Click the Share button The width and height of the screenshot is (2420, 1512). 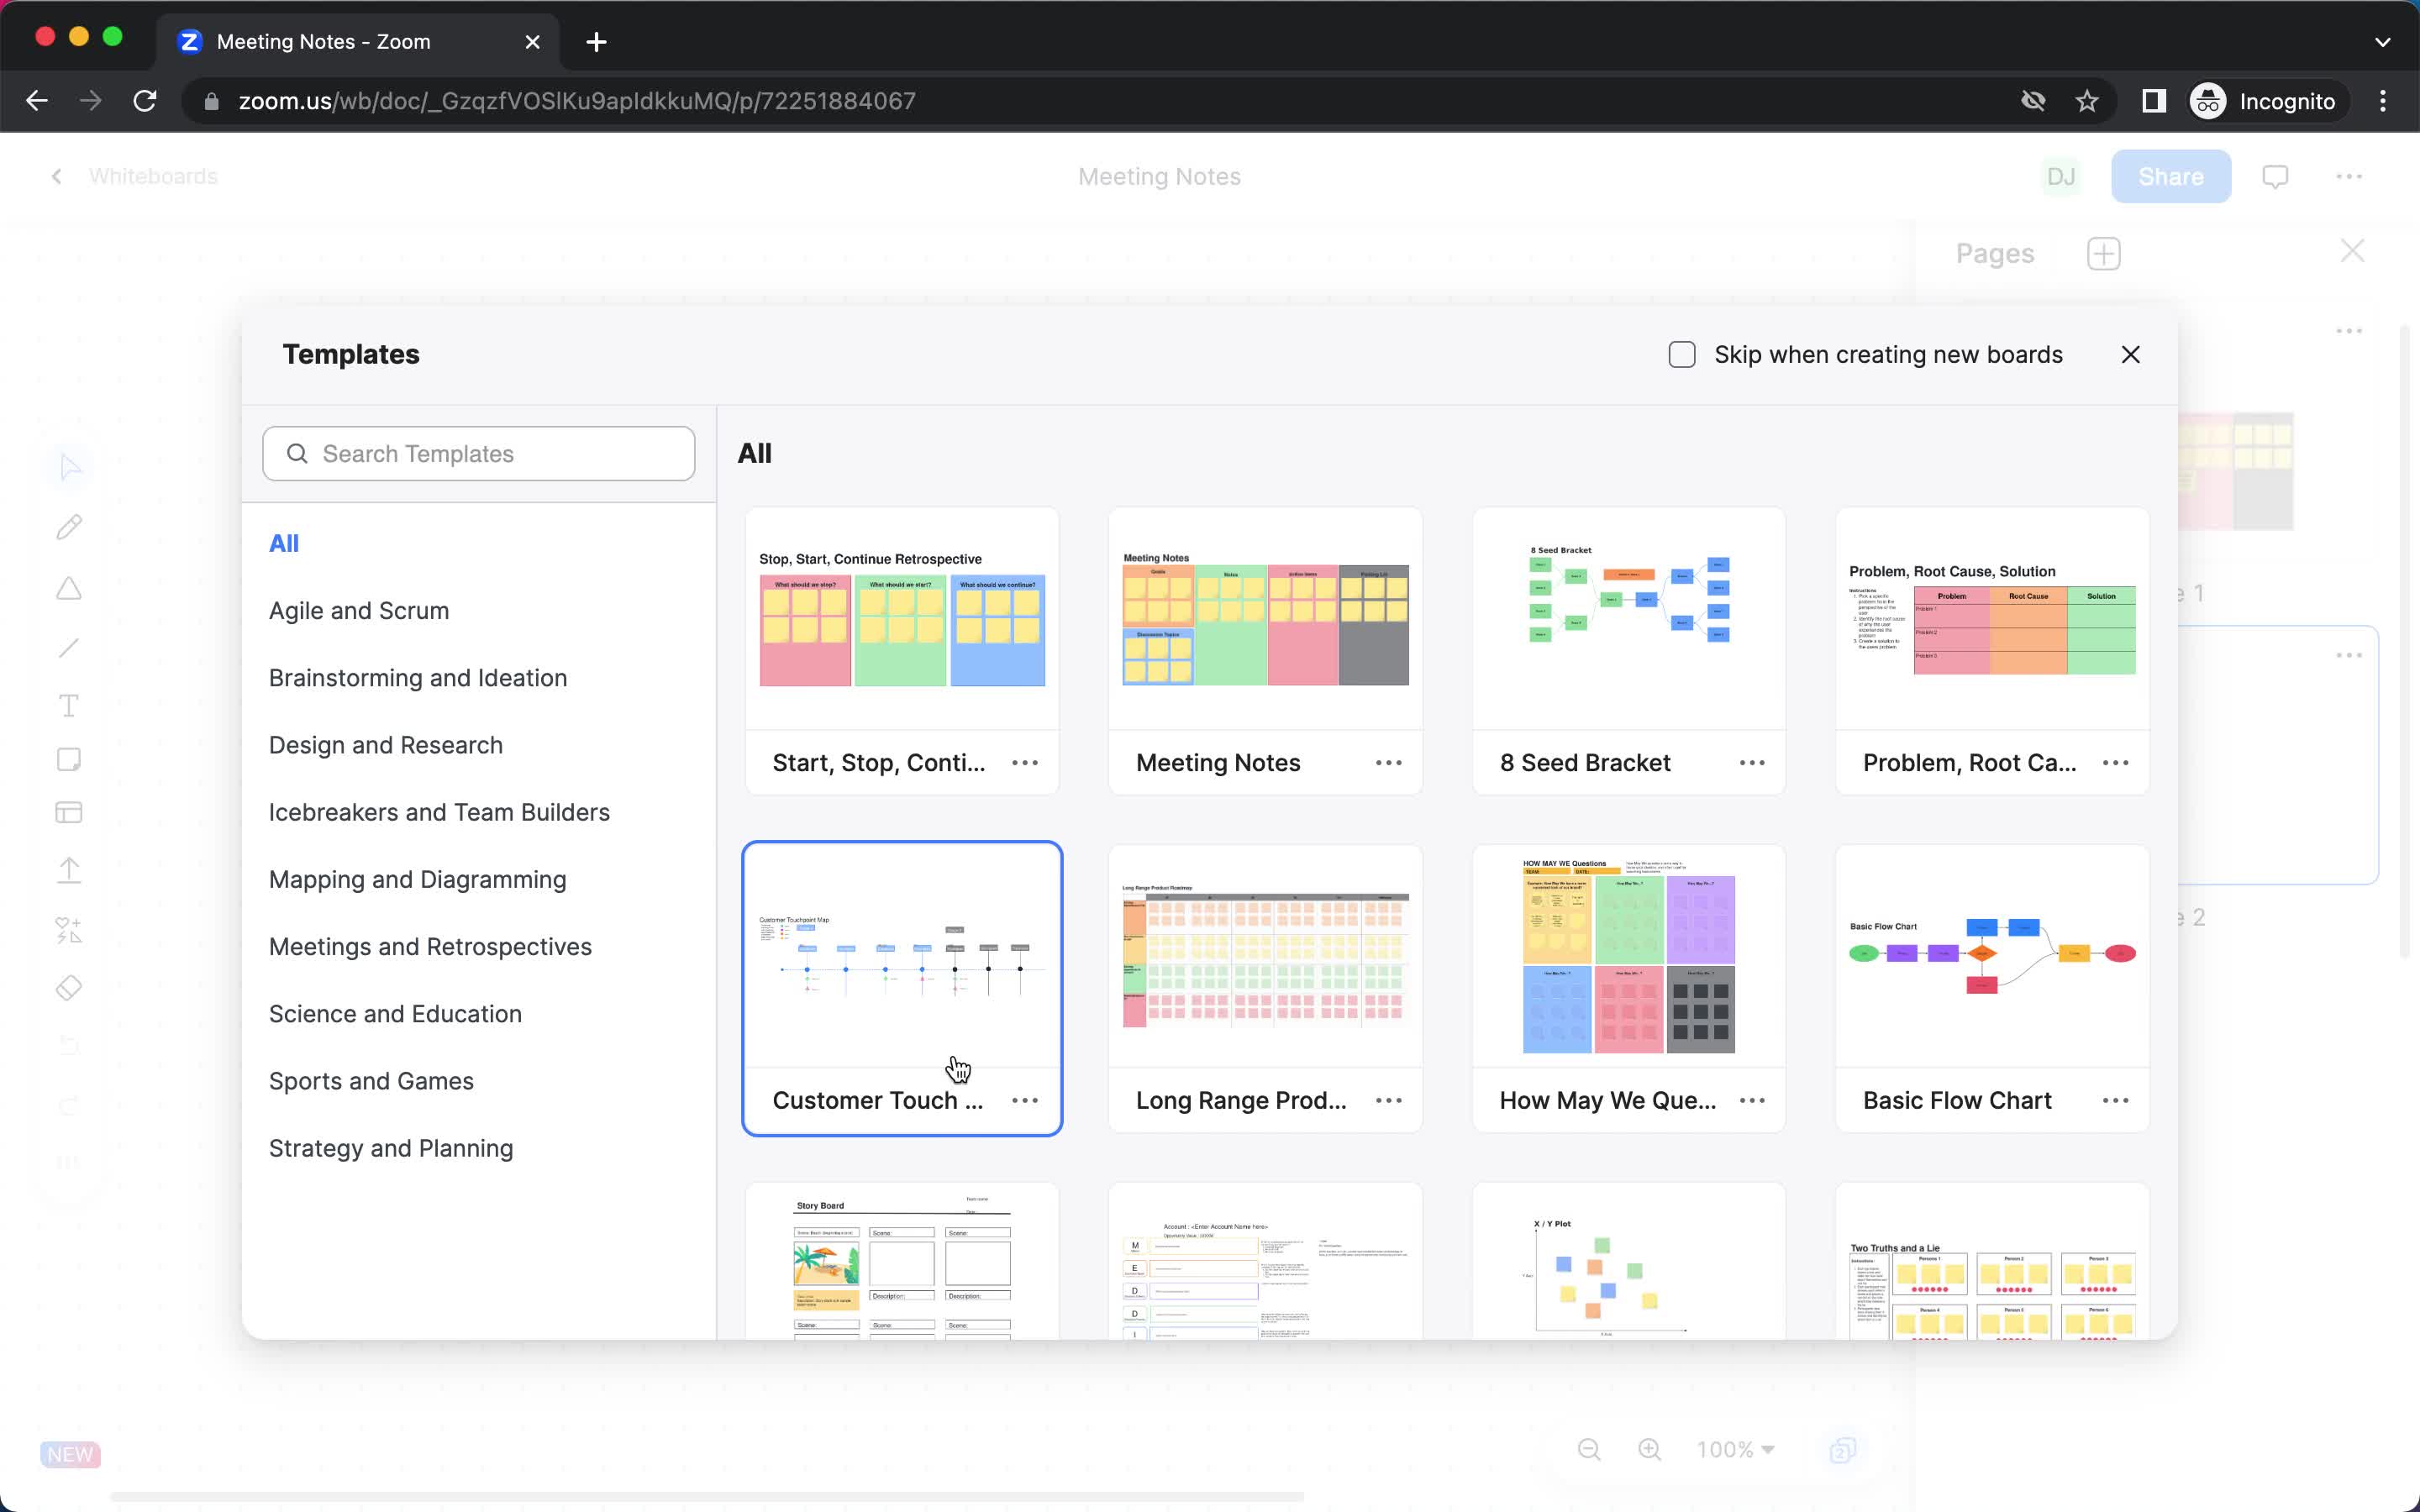(x=2170, y=176)
